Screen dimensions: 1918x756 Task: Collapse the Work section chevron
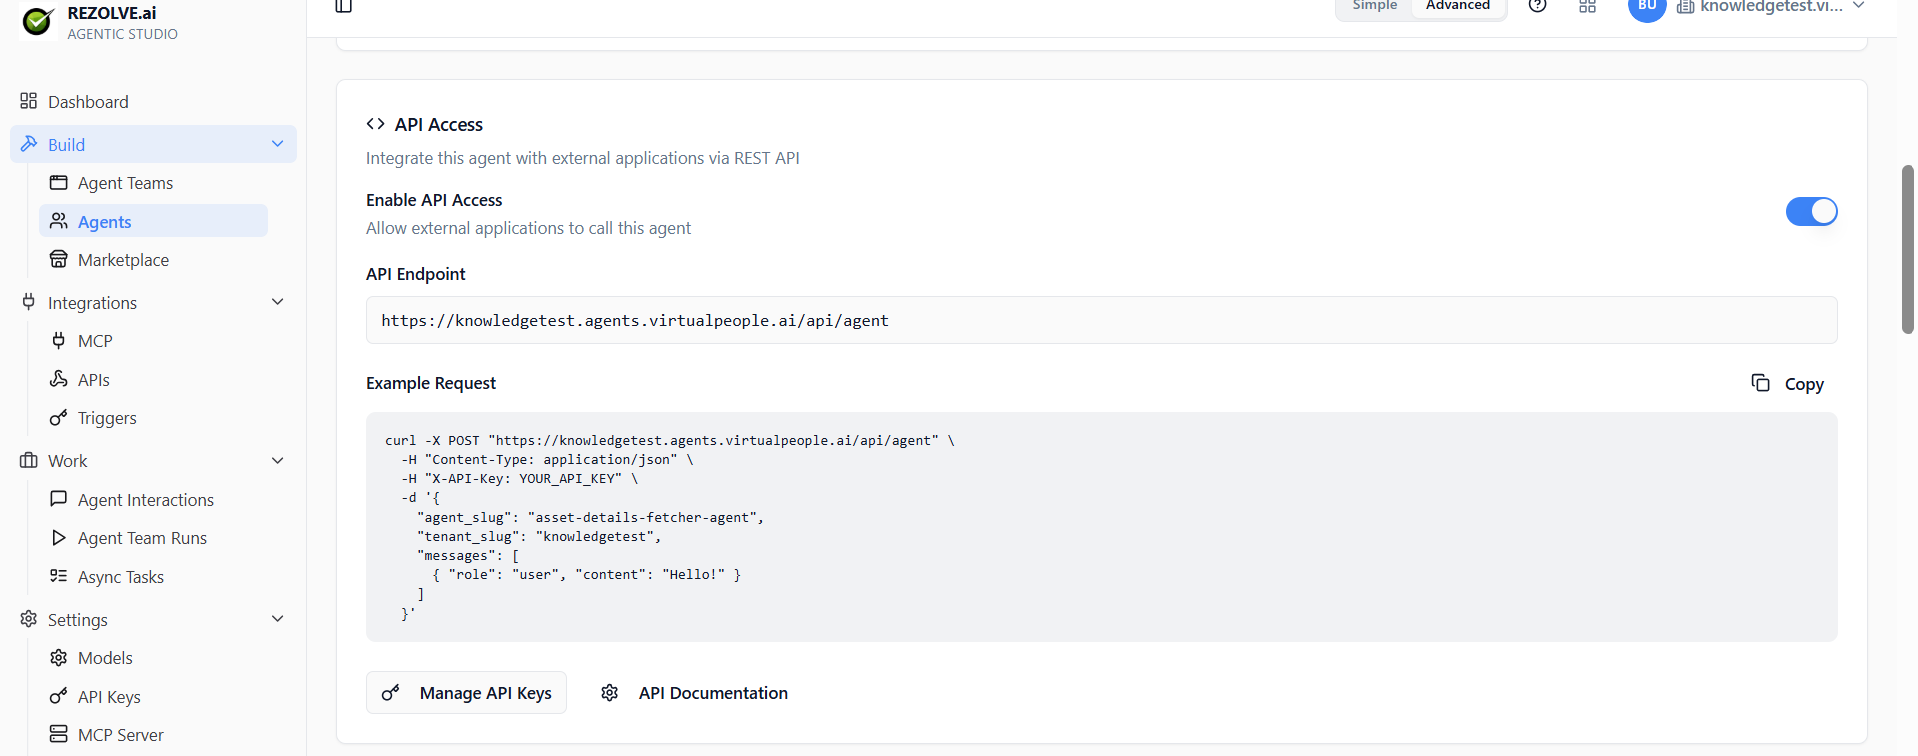tap(278, 460)
